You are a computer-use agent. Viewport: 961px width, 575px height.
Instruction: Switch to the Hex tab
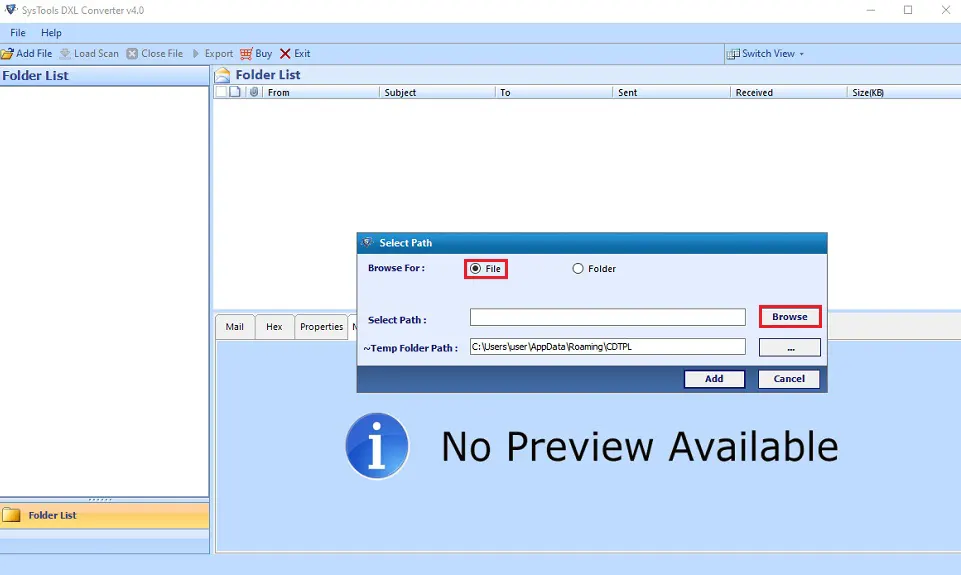point(274,327)
